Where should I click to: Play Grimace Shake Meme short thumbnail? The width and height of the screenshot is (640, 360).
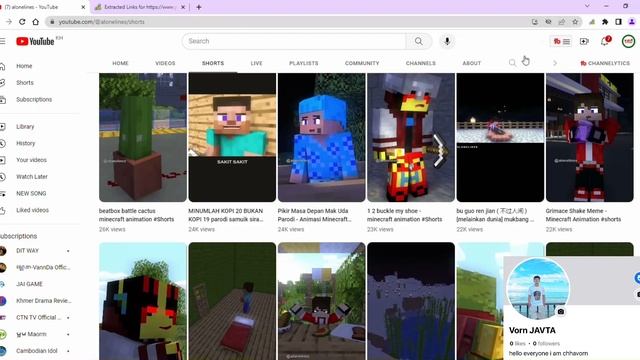point(590,137)
